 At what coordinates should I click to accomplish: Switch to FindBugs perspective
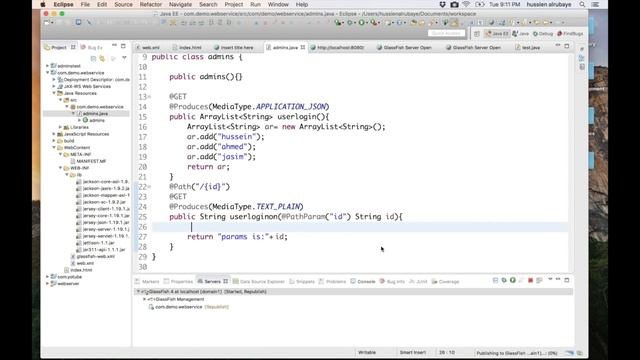coord(570,34)
